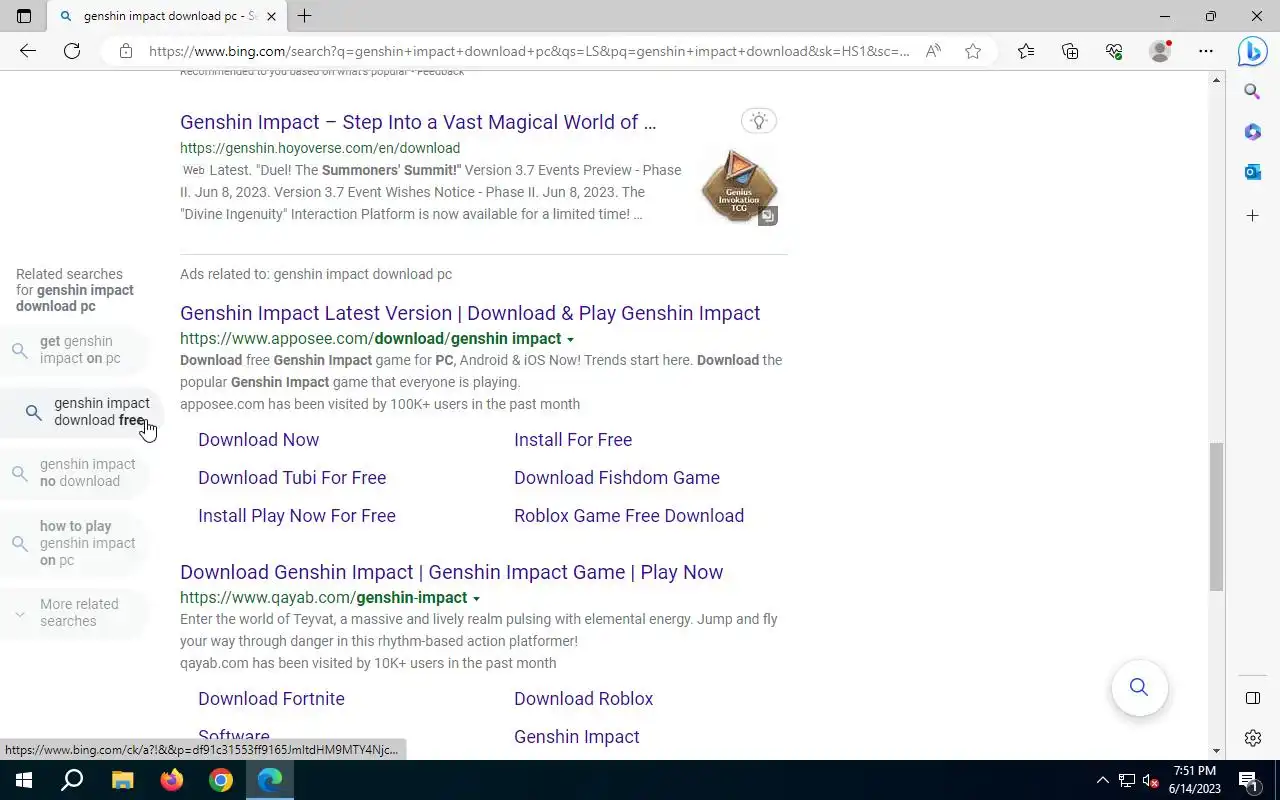The height and width of the screenshot is (800, 1280).
Task: Open Download Tubi For Free link
Action: point(292,478)
